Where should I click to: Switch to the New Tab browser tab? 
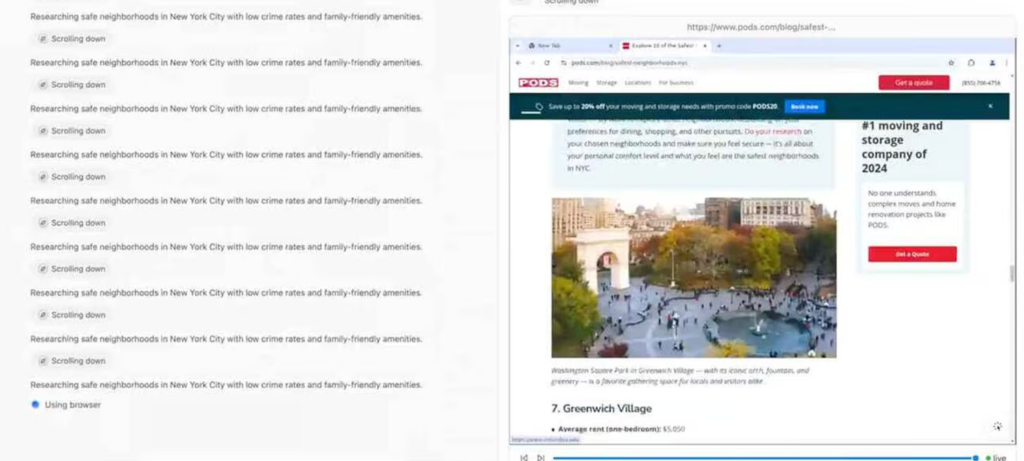point(571,46)
